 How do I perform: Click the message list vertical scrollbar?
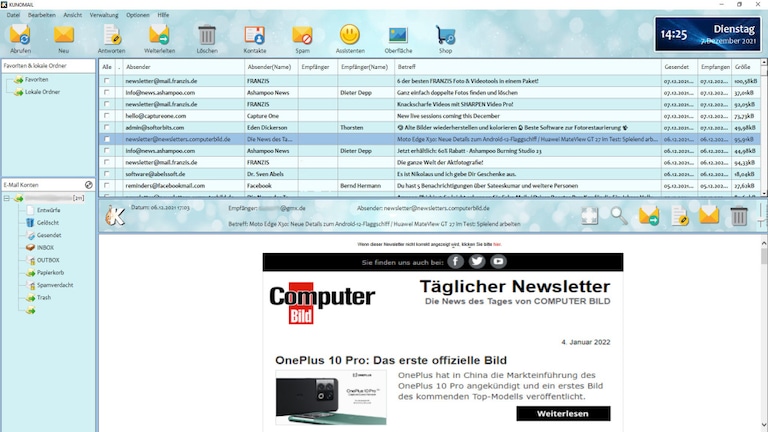pyautogui.click(x=763, y=130)
